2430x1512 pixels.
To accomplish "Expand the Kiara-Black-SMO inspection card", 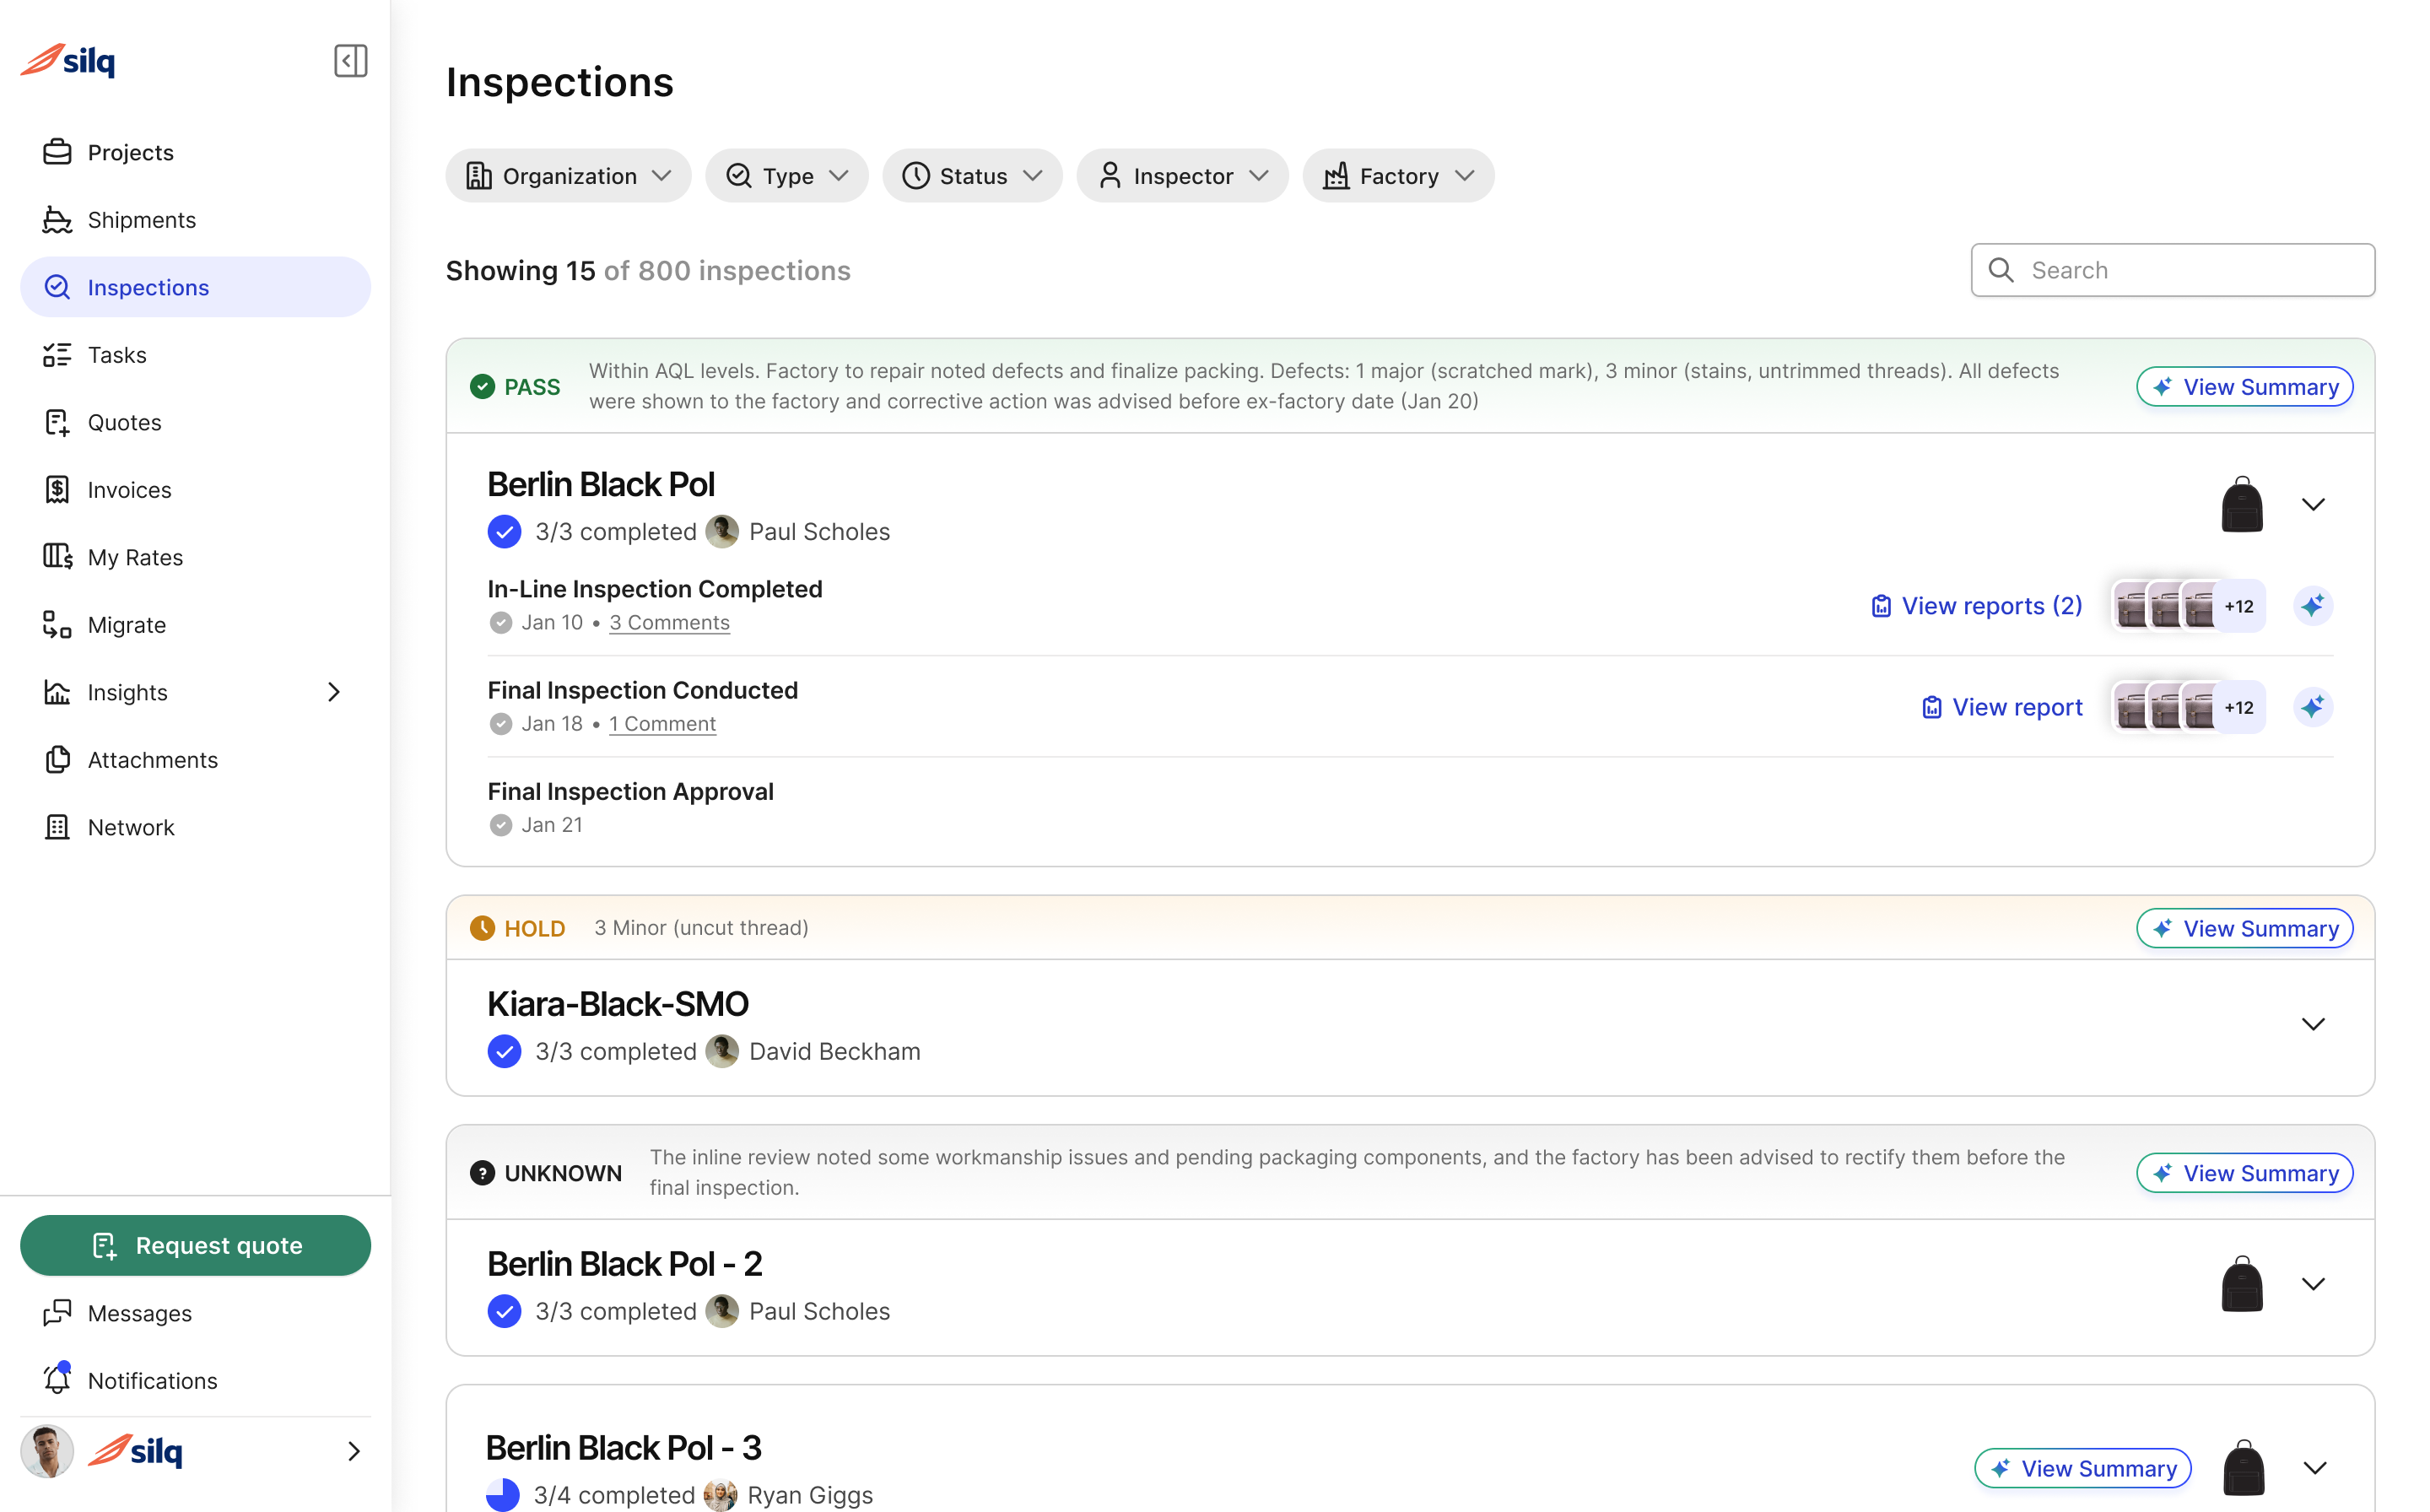I will [x=2313, y=1024].
